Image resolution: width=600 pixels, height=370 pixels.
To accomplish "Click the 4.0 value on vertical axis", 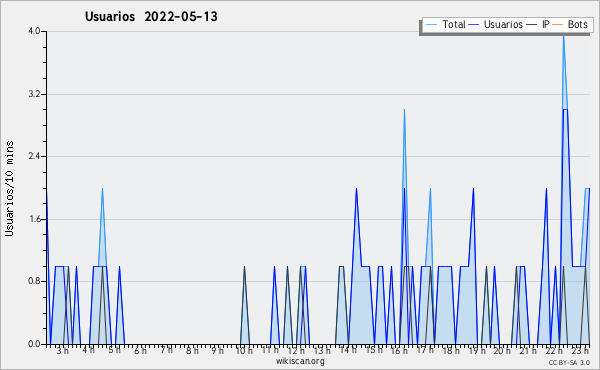I will point(34,31).
